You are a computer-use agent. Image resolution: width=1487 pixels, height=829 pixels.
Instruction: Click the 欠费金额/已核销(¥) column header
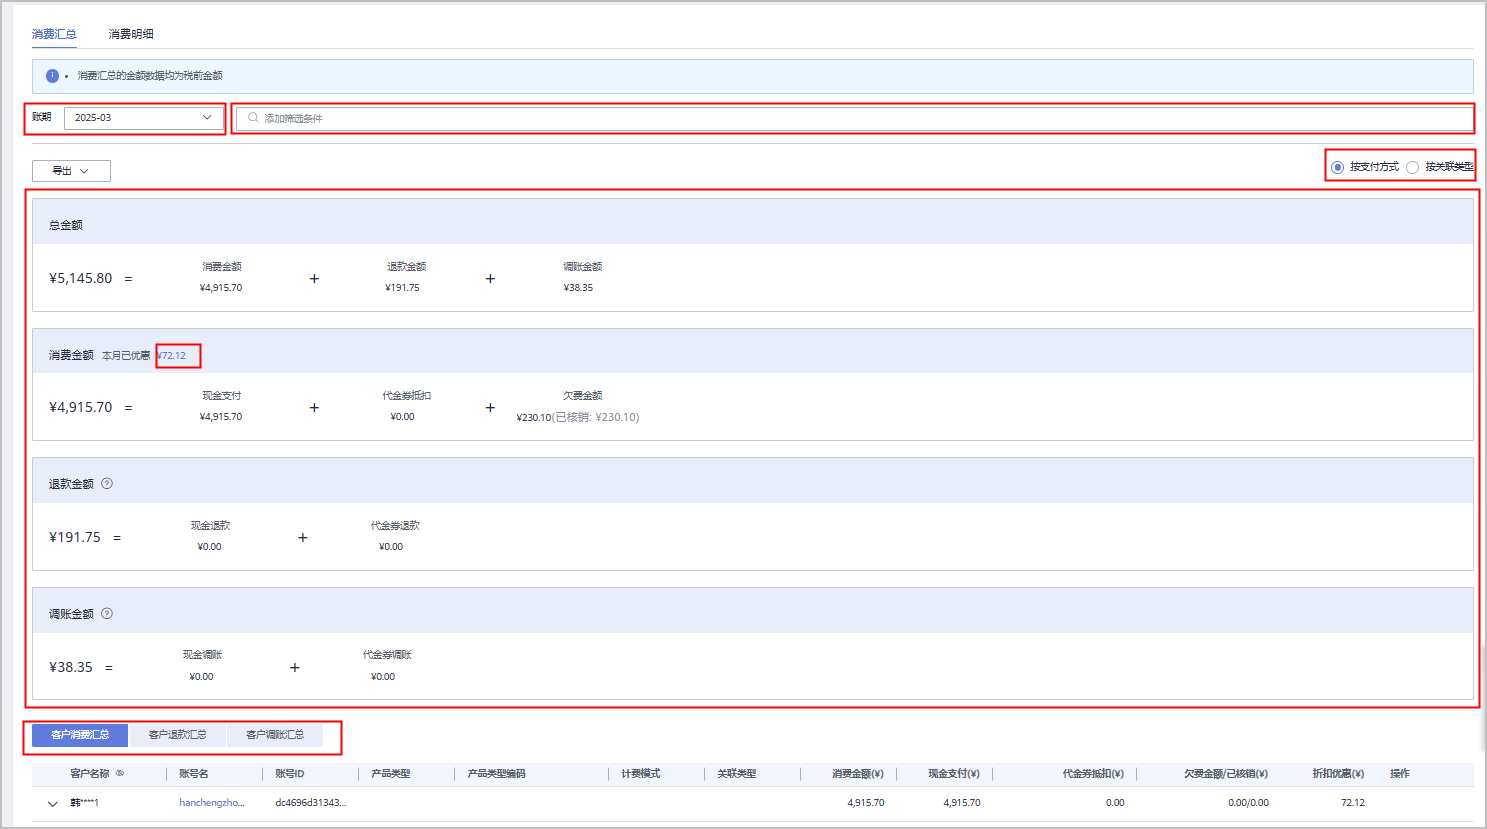(1226, 774)
